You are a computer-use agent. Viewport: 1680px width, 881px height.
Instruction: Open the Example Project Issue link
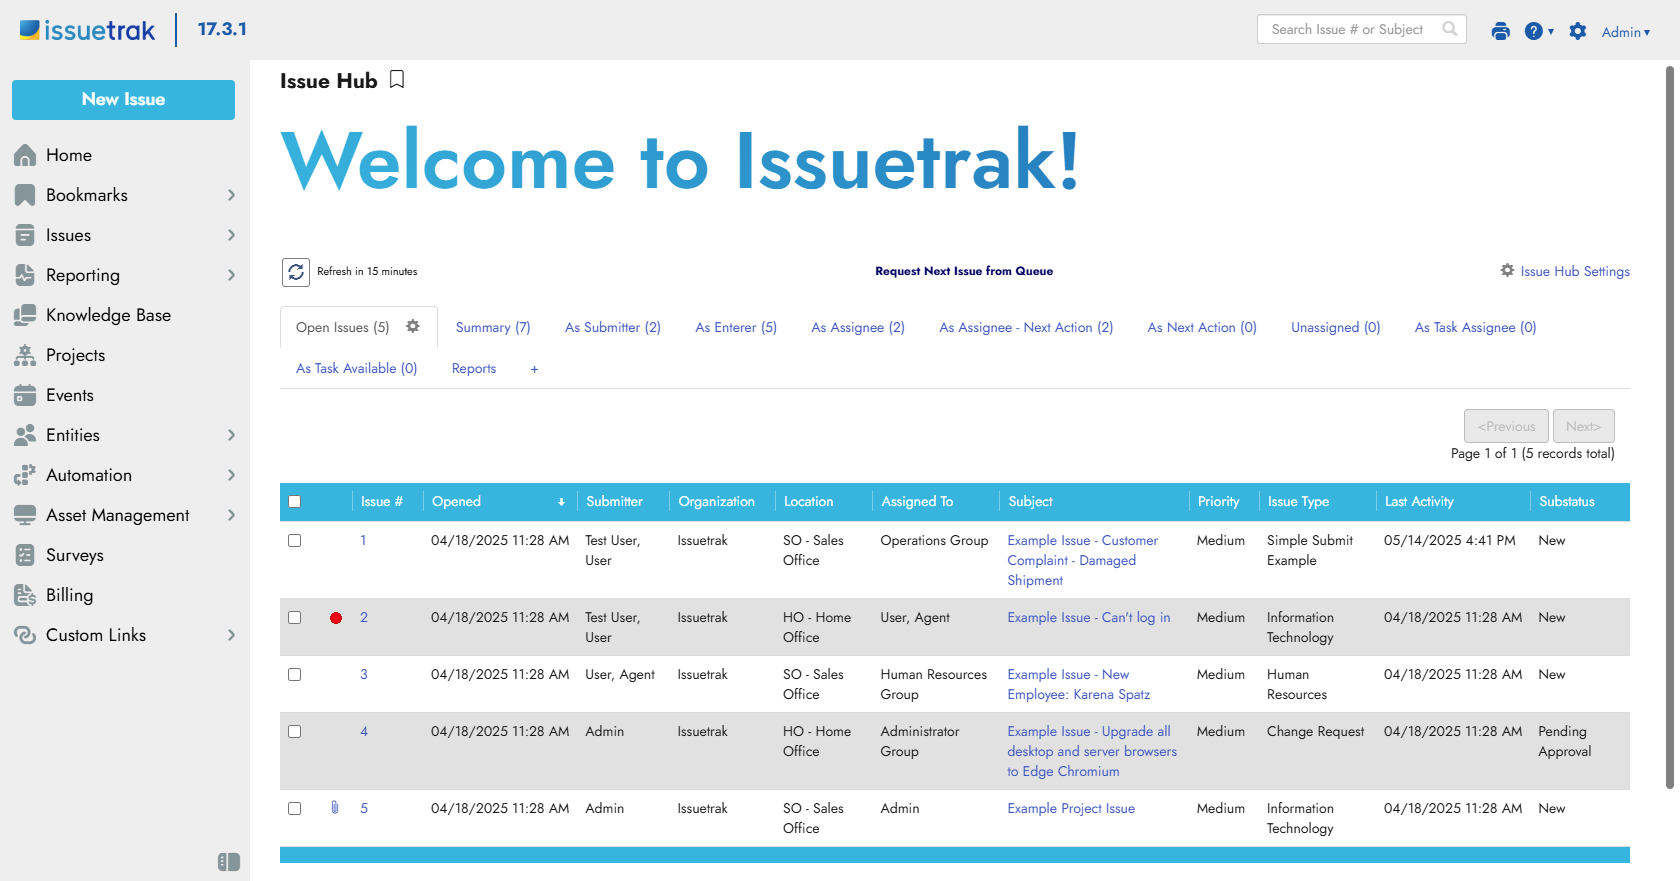pos(1071,808)
